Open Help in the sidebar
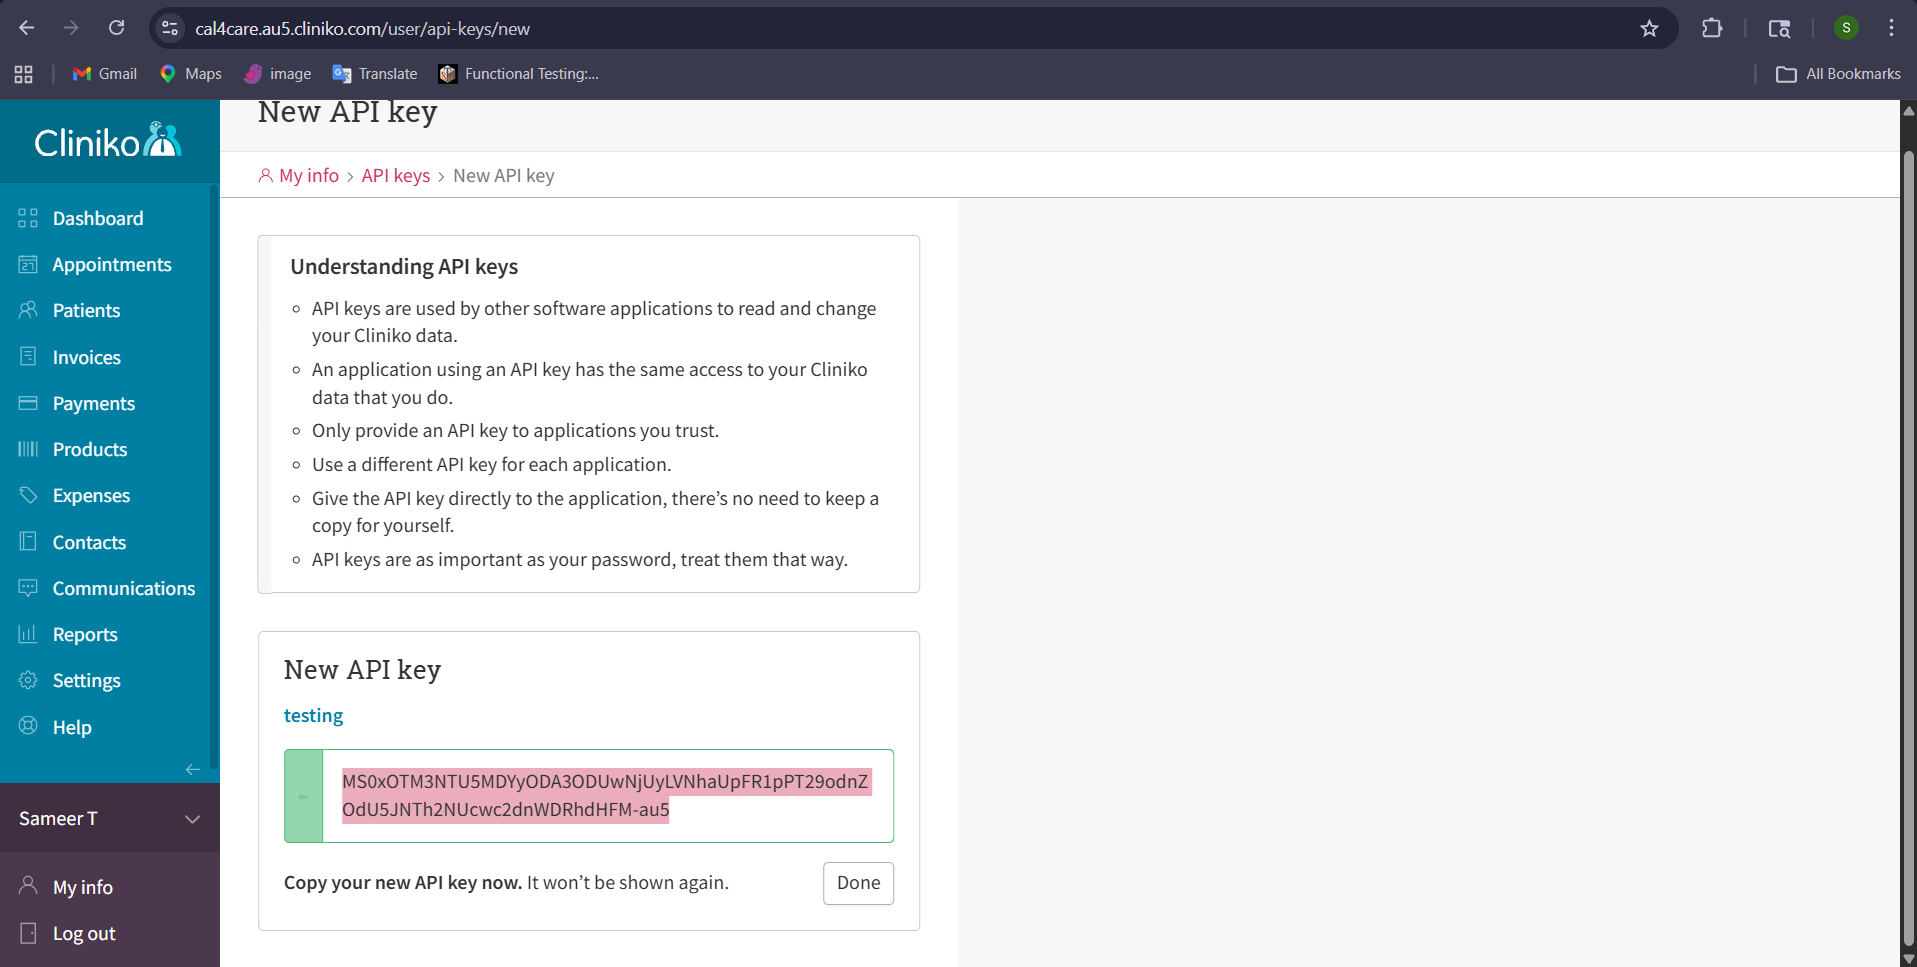The height and width of the screenshot is (967, 1917). click(72, 727)
